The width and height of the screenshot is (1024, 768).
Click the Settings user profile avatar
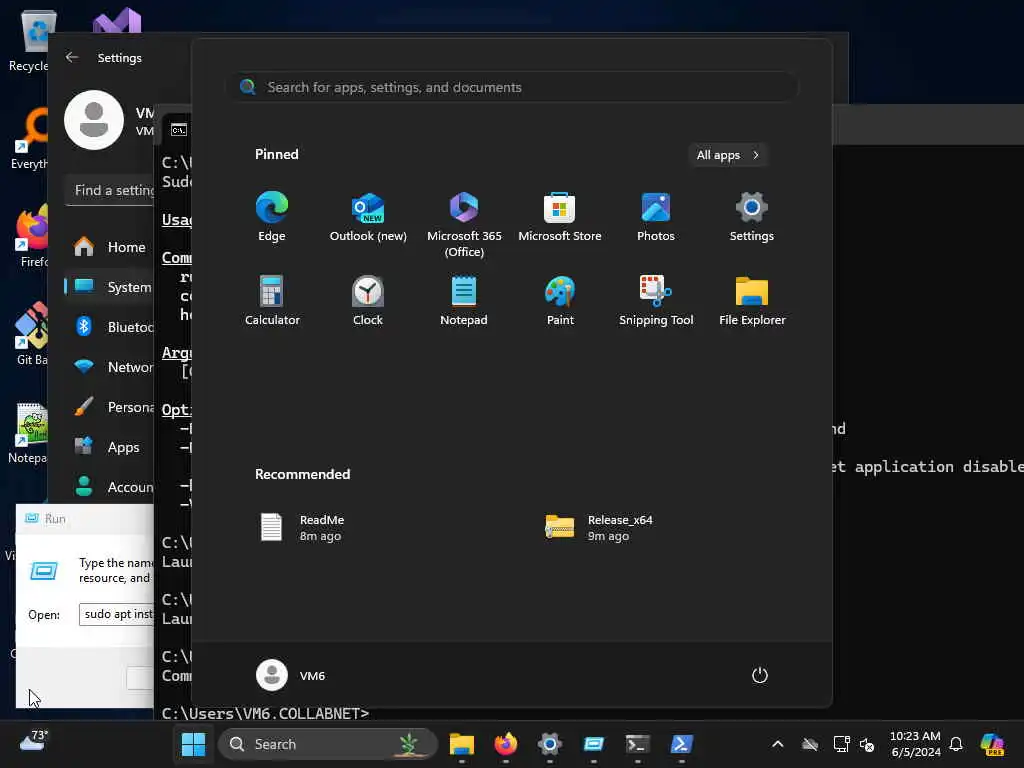[x=94, y=120]
